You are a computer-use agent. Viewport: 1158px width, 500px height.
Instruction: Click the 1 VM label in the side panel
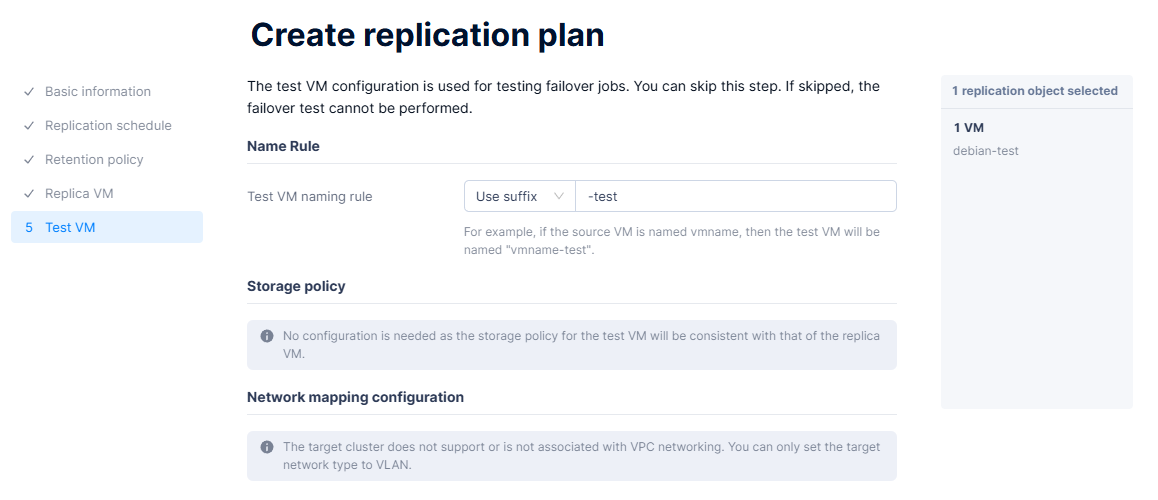click(x=969, y=128)
